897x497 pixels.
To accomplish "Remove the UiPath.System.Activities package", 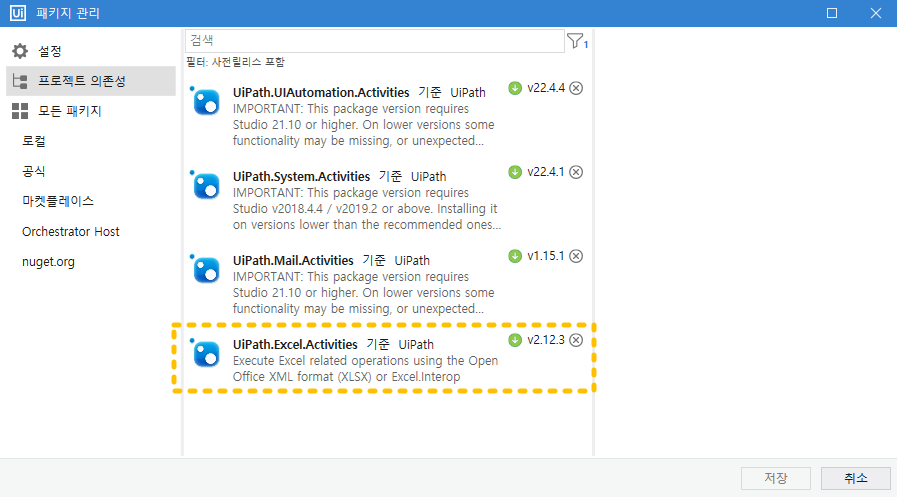I will tap(576, 172).
